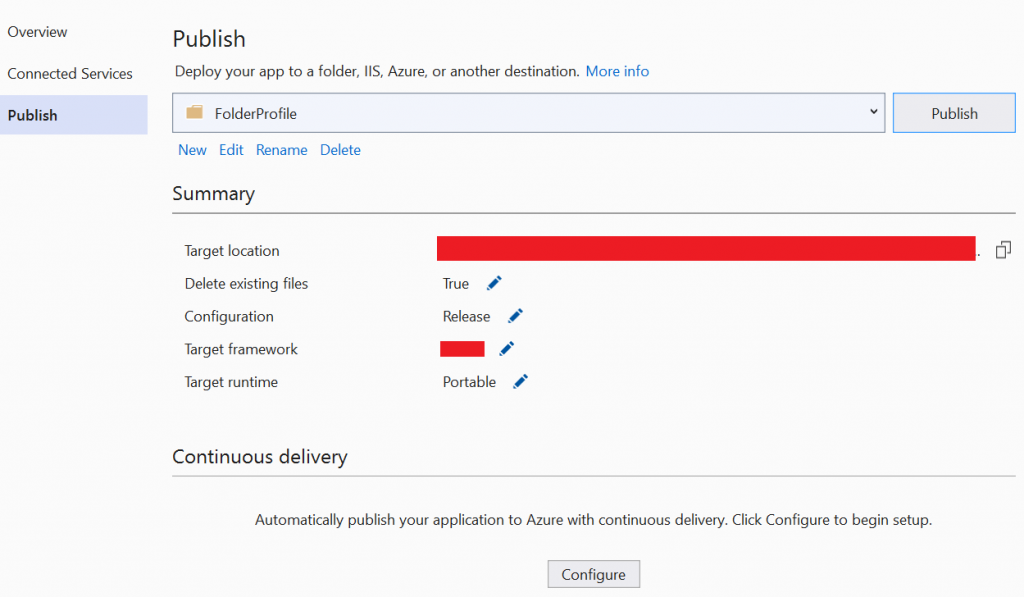Edit the Target runtime with pencil icon
The height and width of the screenshot is (597, 1024).
(519, 381)
